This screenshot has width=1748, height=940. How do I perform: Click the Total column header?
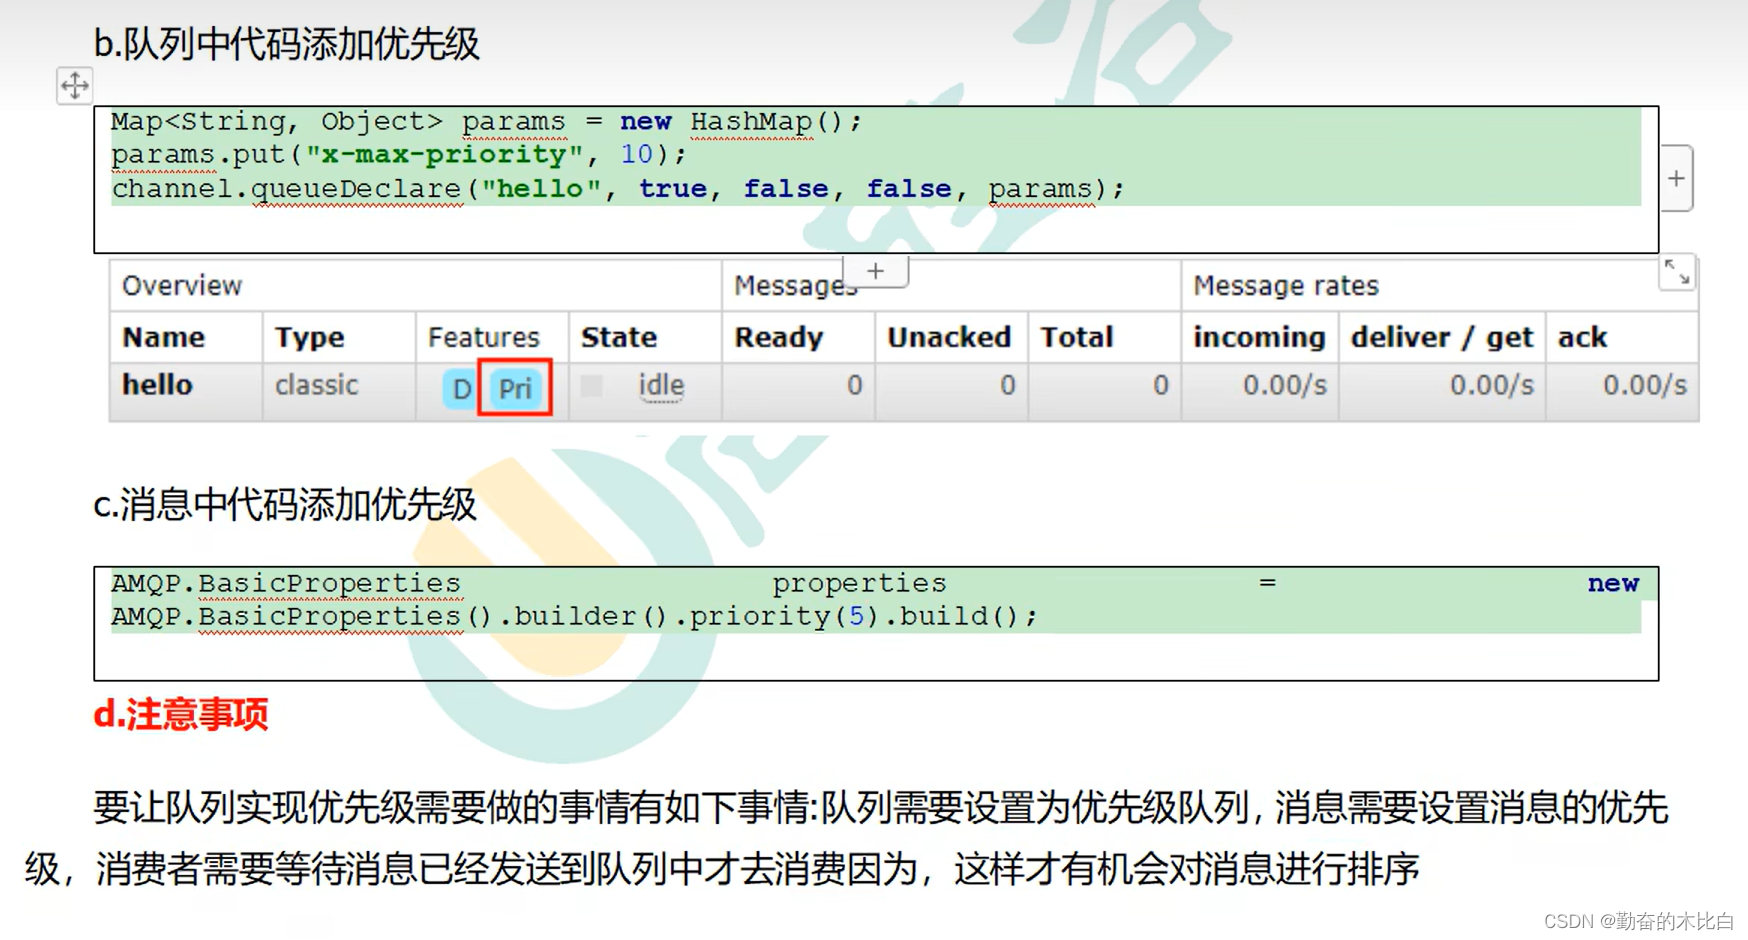point(1076,337)
